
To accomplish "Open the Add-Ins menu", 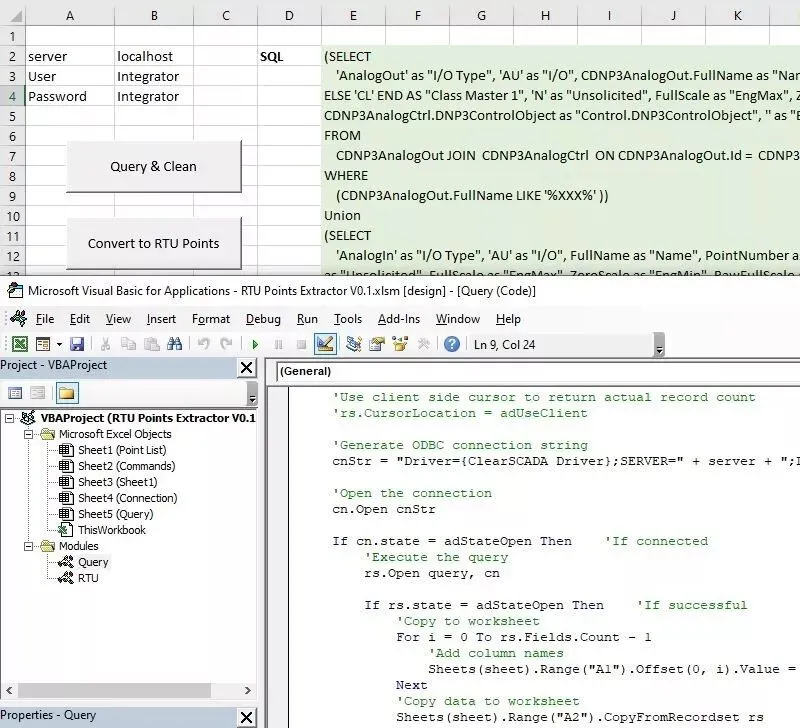I will [399, 319].
